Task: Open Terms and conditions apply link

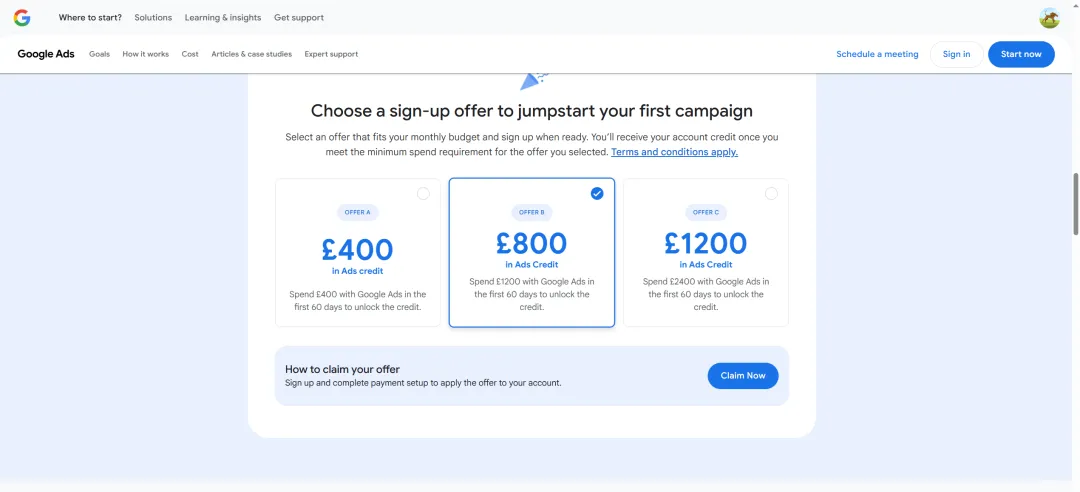Action: click(674, 152)
